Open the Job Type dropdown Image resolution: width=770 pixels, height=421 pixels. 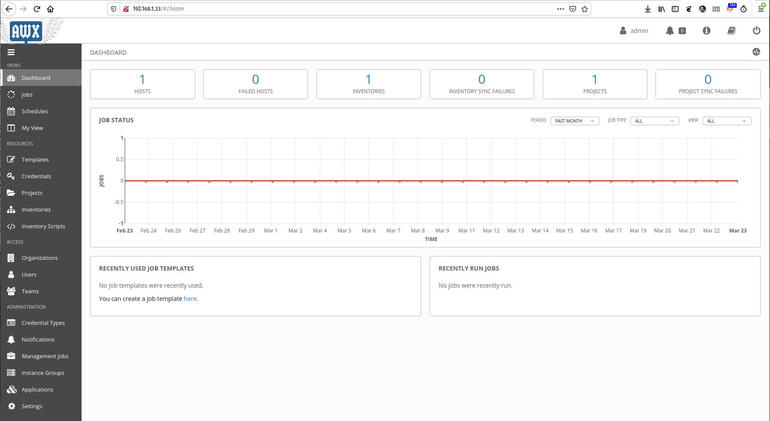654,121
